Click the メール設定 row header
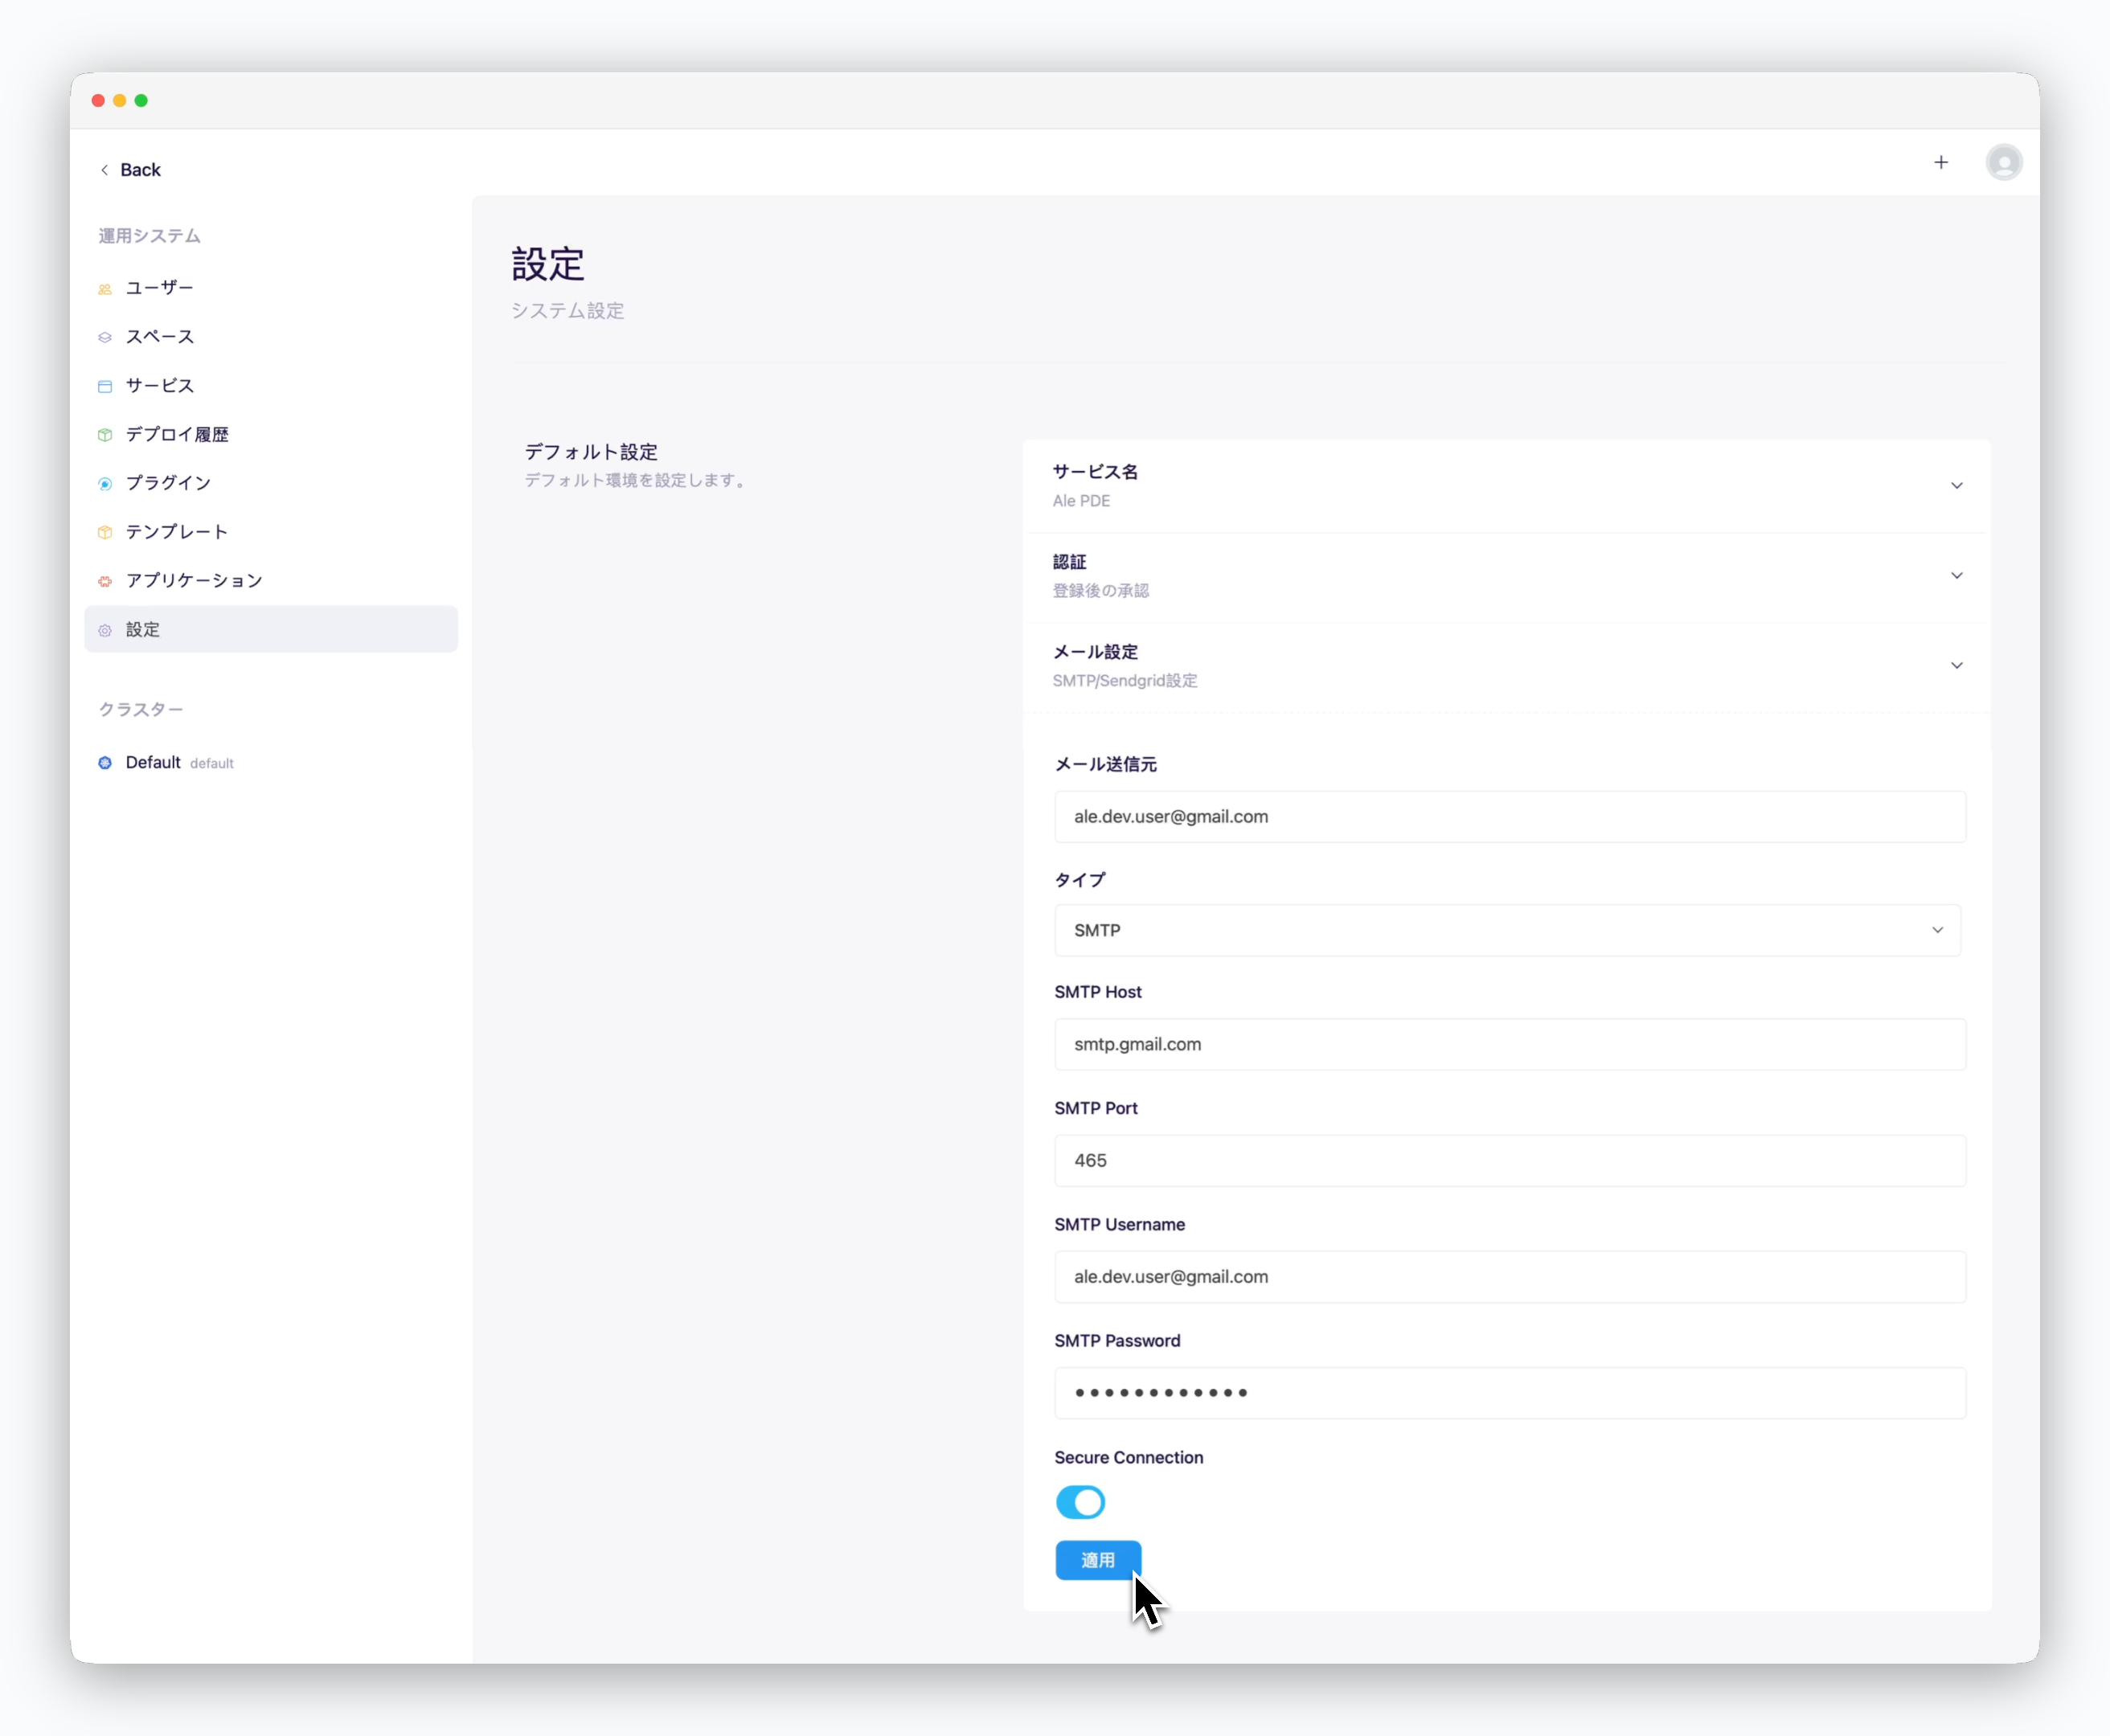Viewport: 2110px width, 1736px height. [x=1506, y=667]
